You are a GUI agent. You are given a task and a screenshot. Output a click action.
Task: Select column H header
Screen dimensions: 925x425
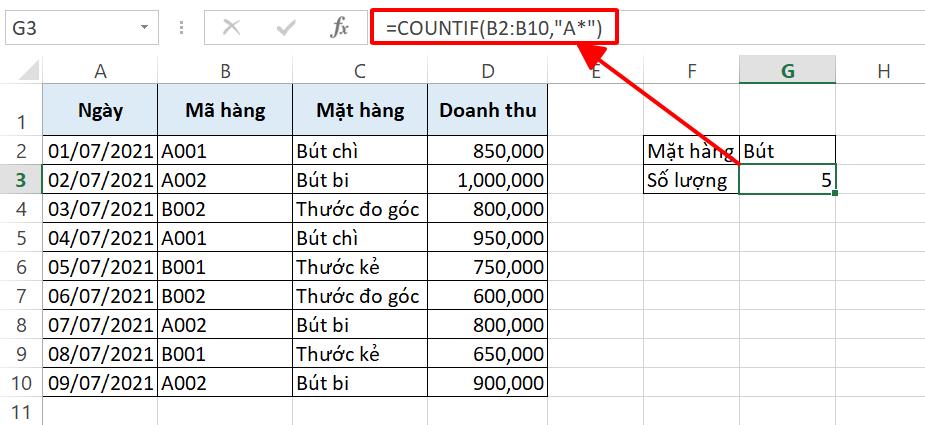[883, 71]
